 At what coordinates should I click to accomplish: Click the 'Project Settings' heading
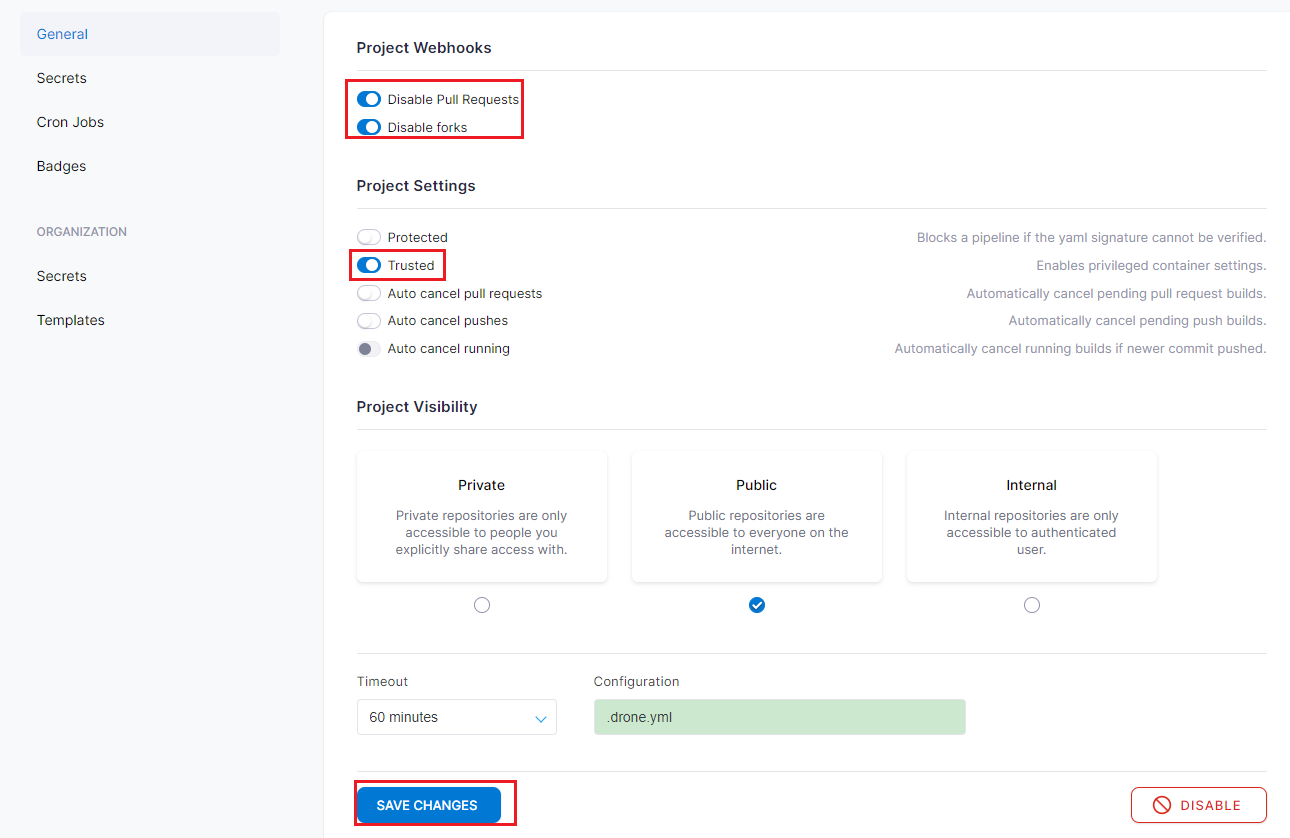[416, 185]
